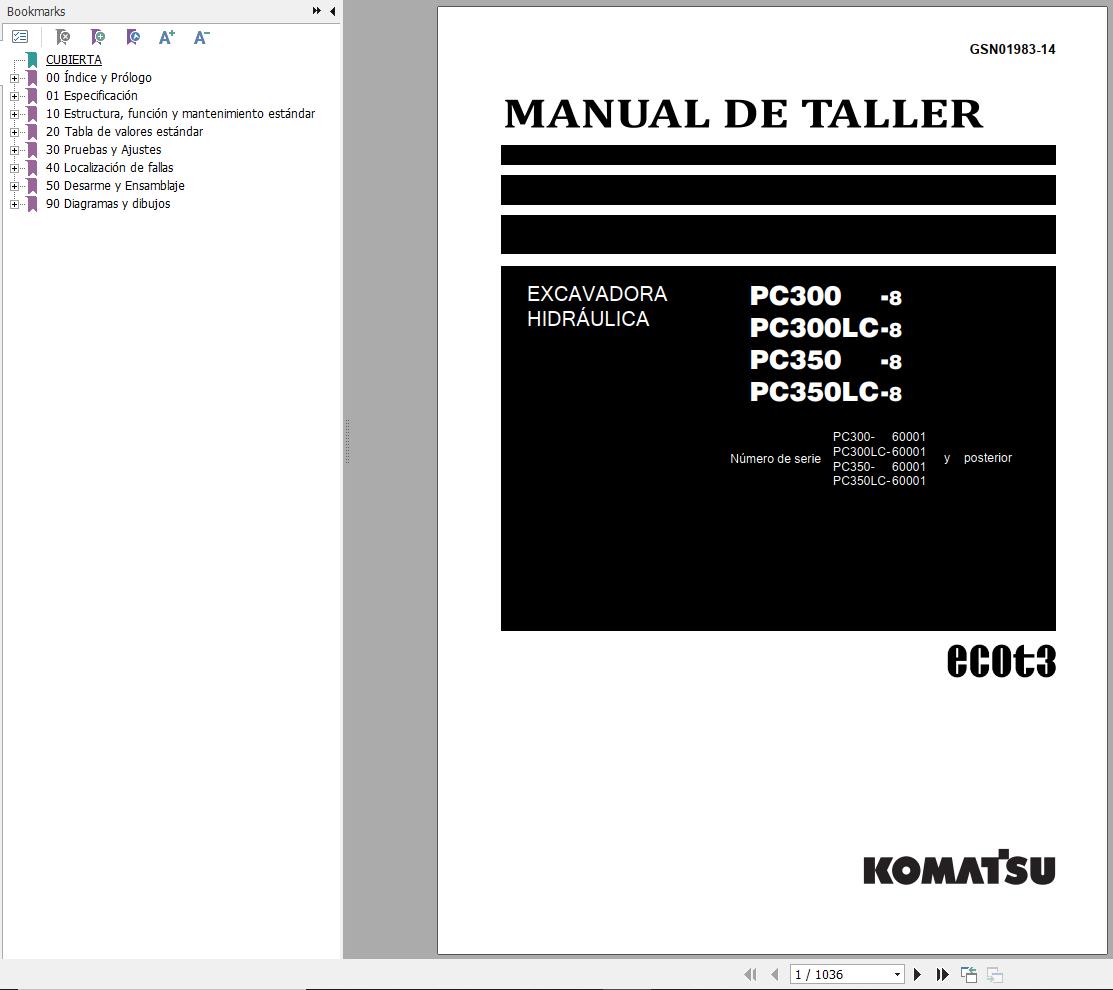This screenshot has width=1113, height=990.
Task: Select bookmark 30 Pruebas y Ajustes
Action: [x=104, y=150]
